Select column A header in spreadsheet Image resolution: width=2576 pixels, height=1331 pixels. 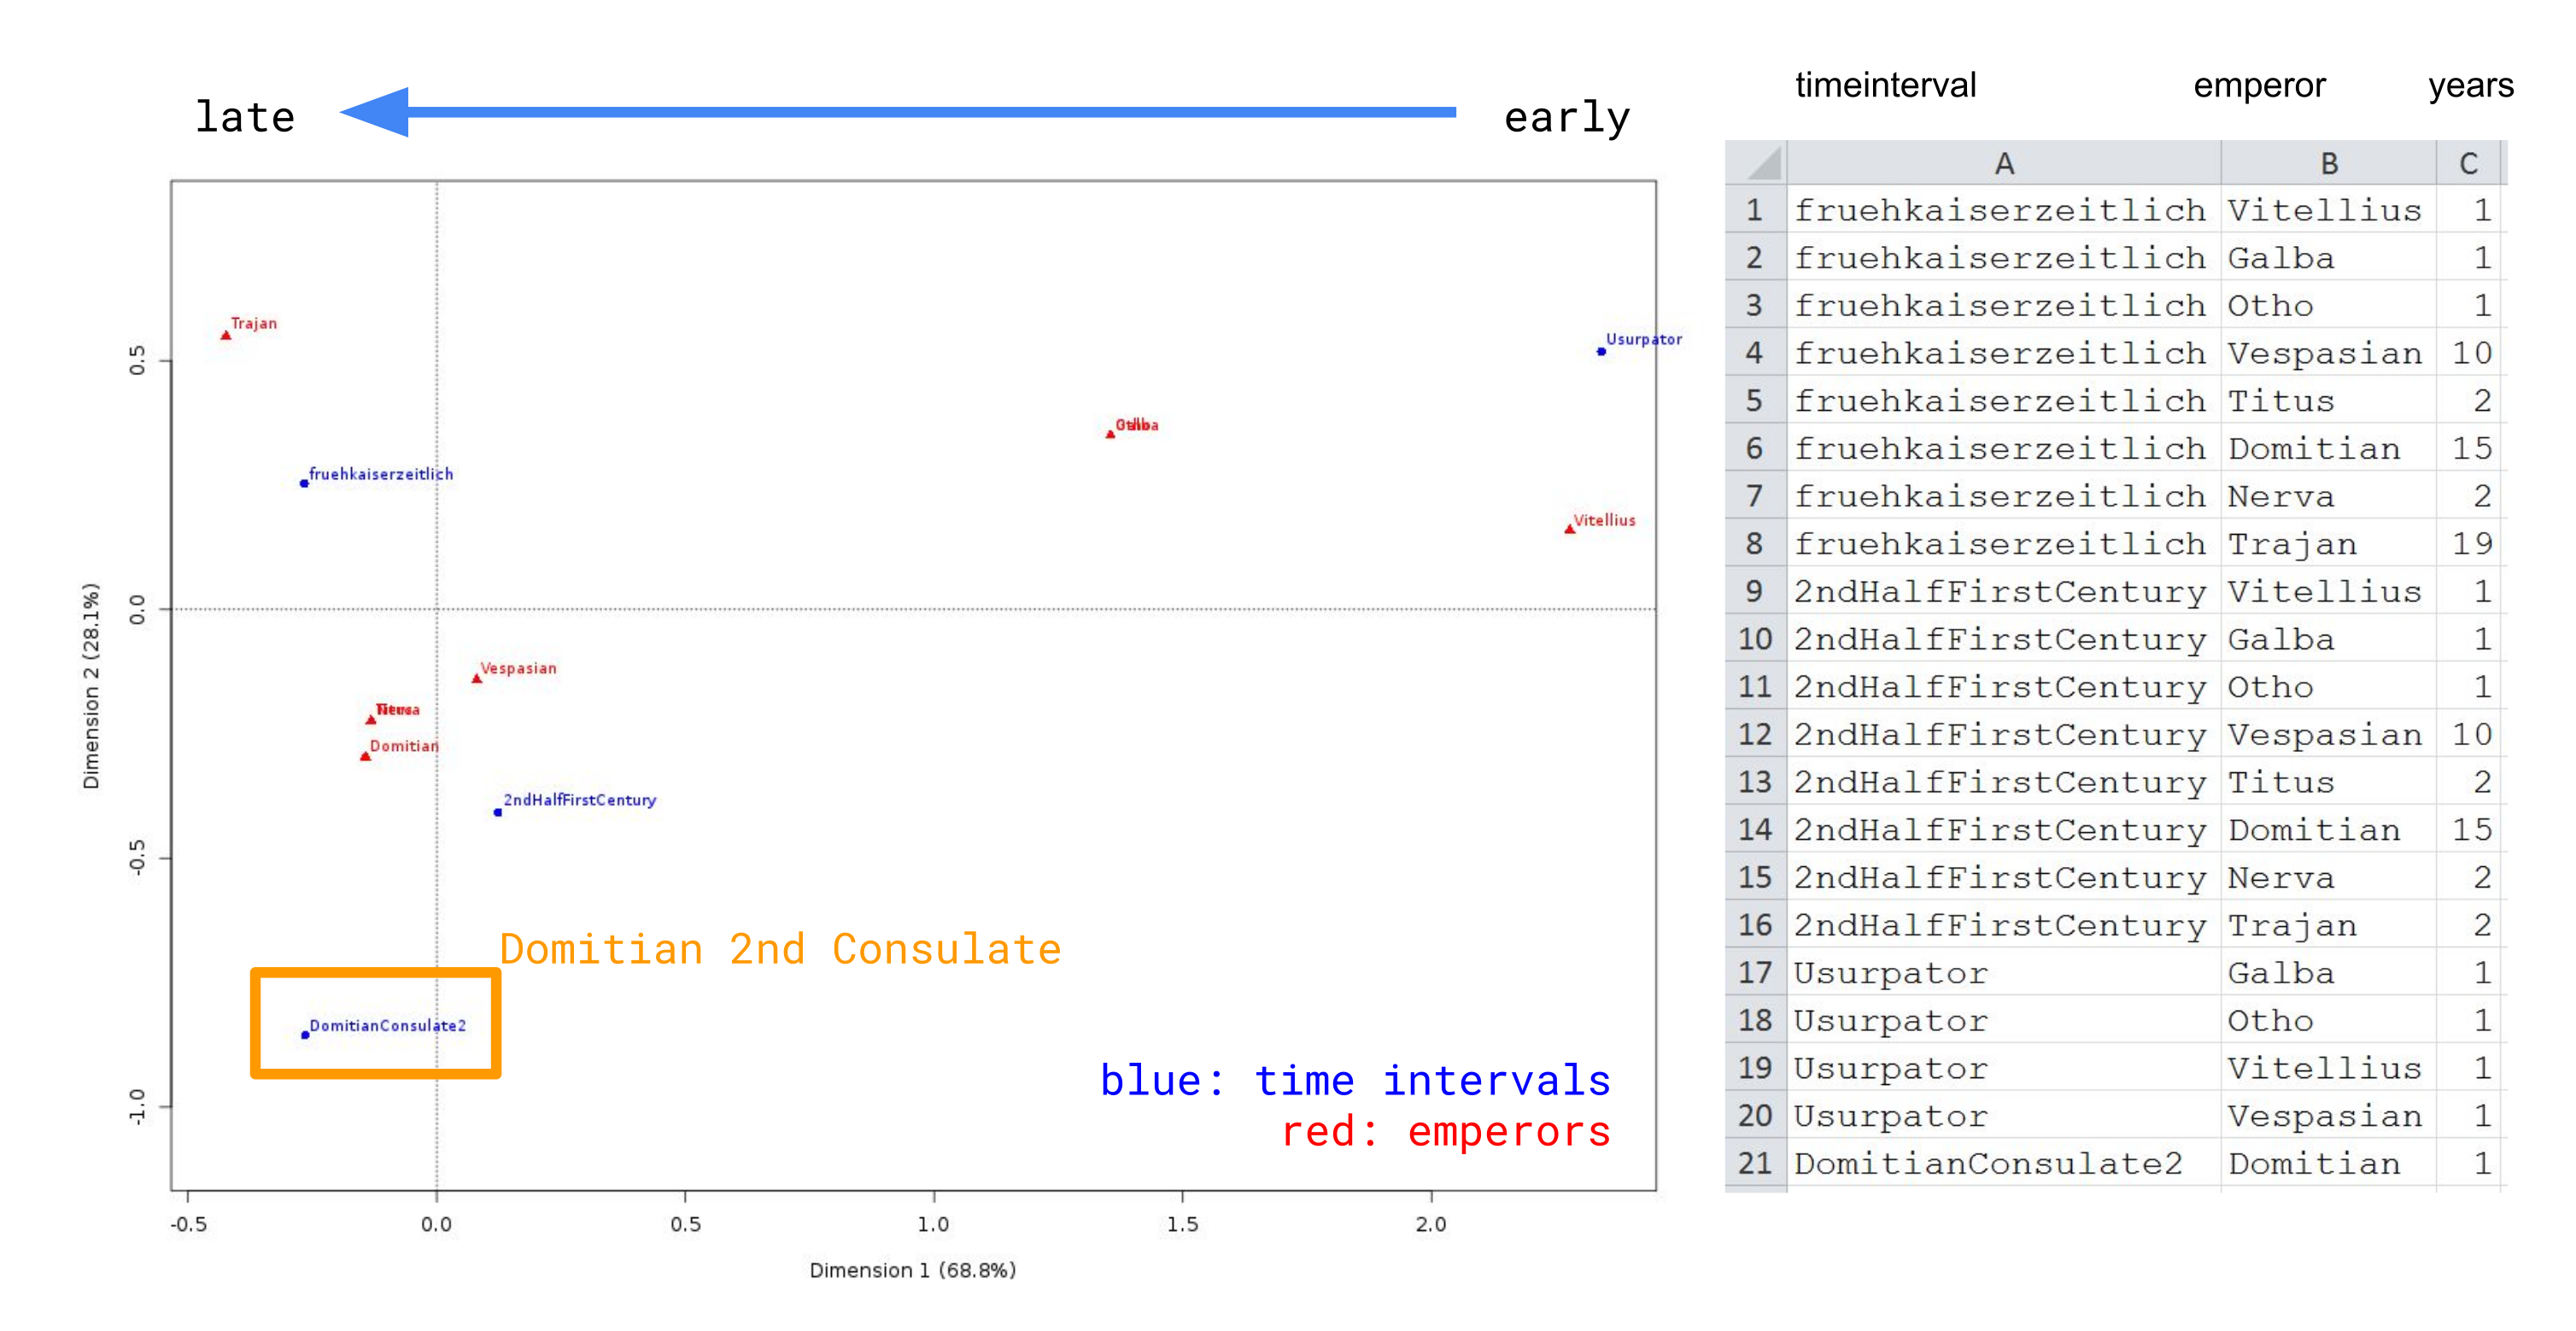[x=2004, y=163]
